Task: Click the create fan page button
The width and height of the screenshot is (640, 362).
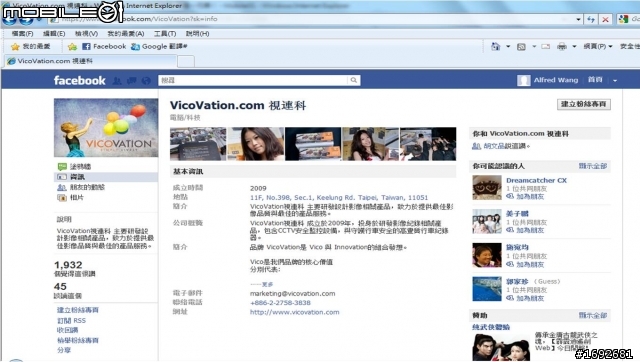Action: (584, 104)
